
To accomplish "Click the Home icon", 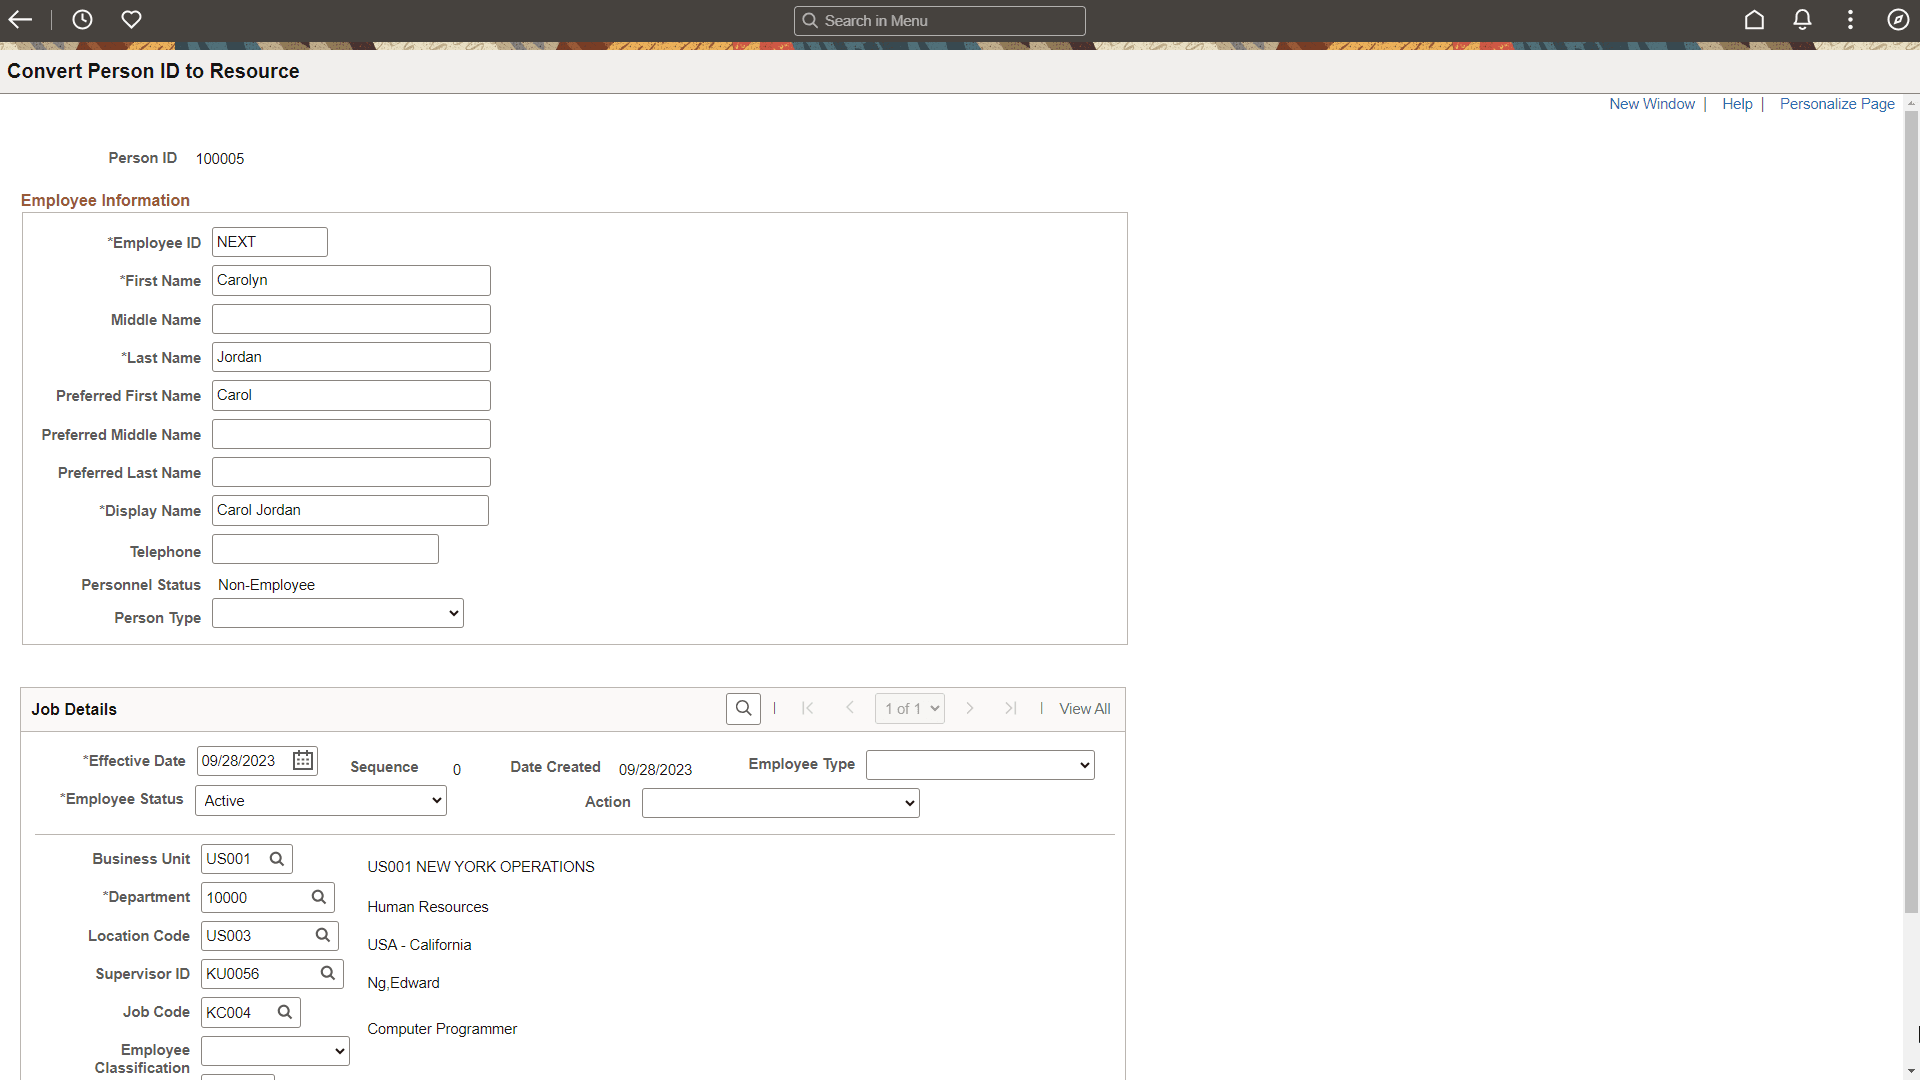I will [1755, 19].
